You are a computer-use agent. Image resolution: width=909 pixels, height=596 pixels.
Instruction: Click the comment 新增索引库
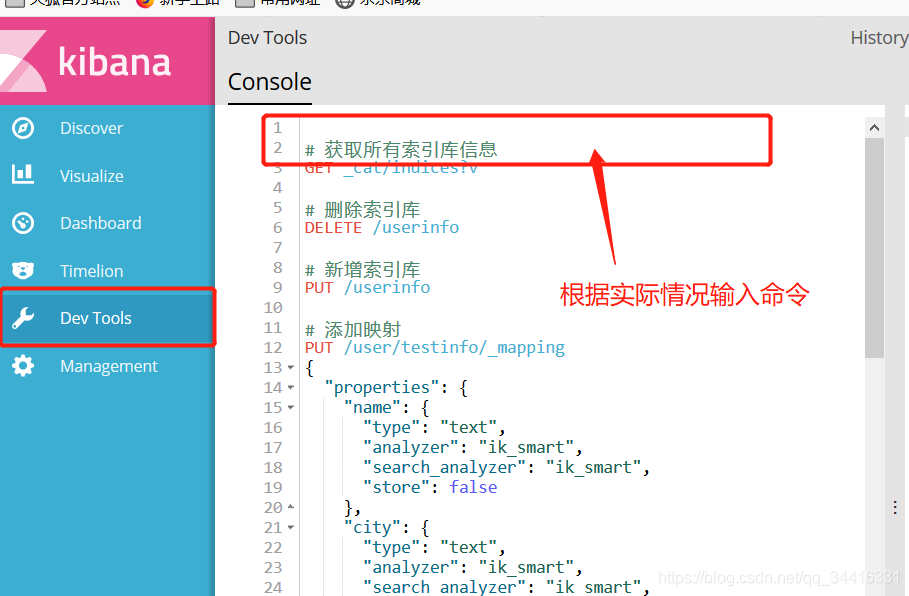tap(362, 270)
